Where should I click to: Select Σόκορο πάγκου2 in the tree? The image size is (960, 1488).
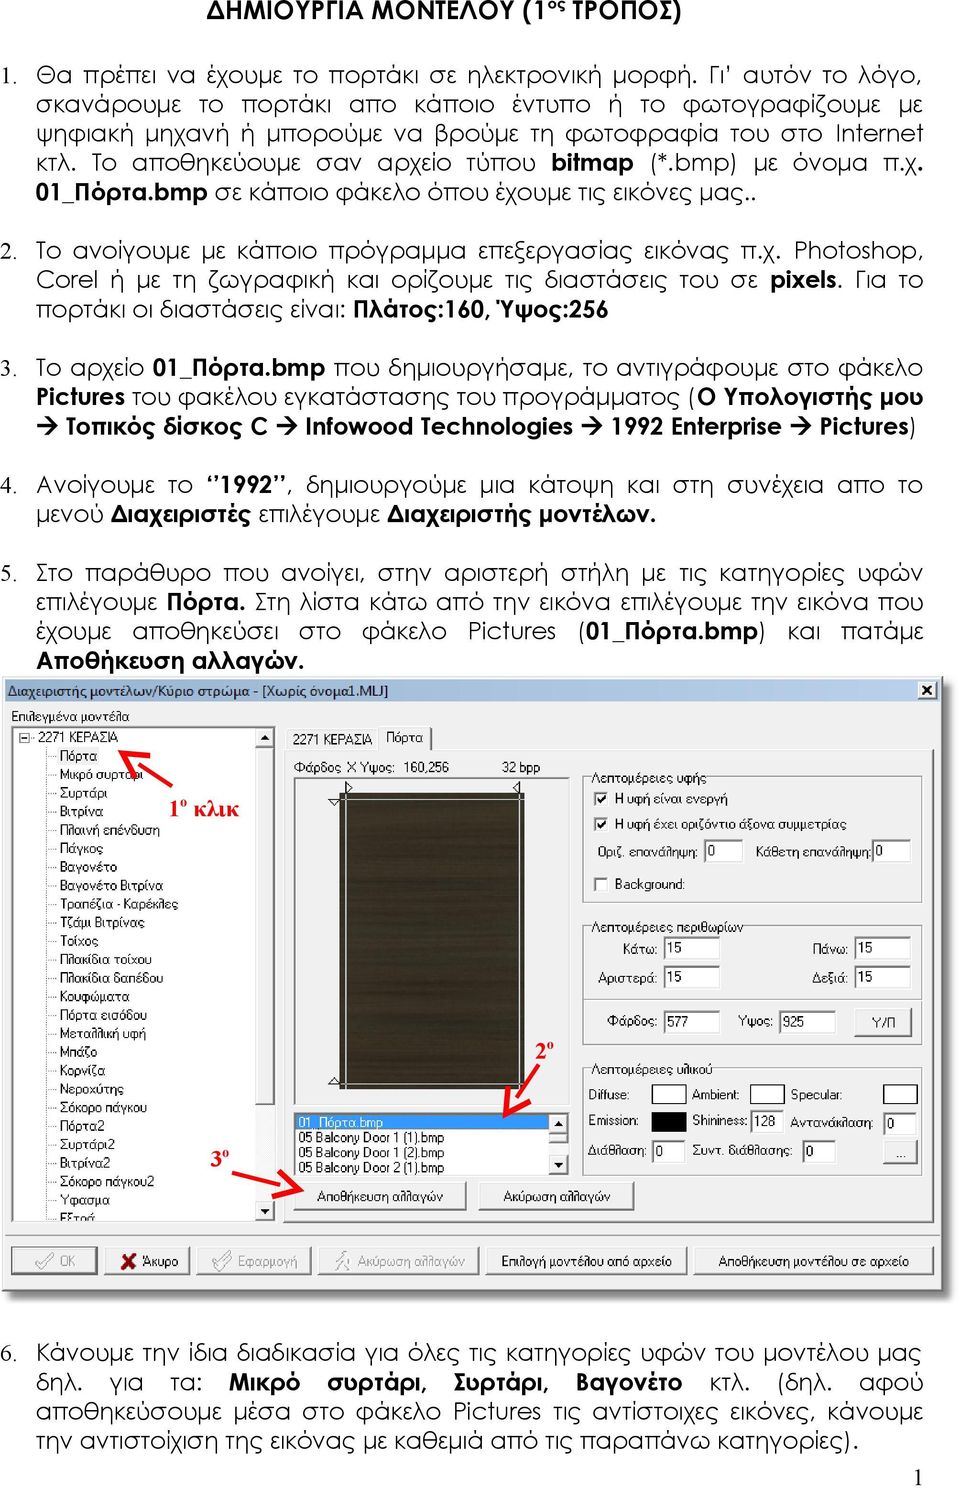click(107, 1181)
